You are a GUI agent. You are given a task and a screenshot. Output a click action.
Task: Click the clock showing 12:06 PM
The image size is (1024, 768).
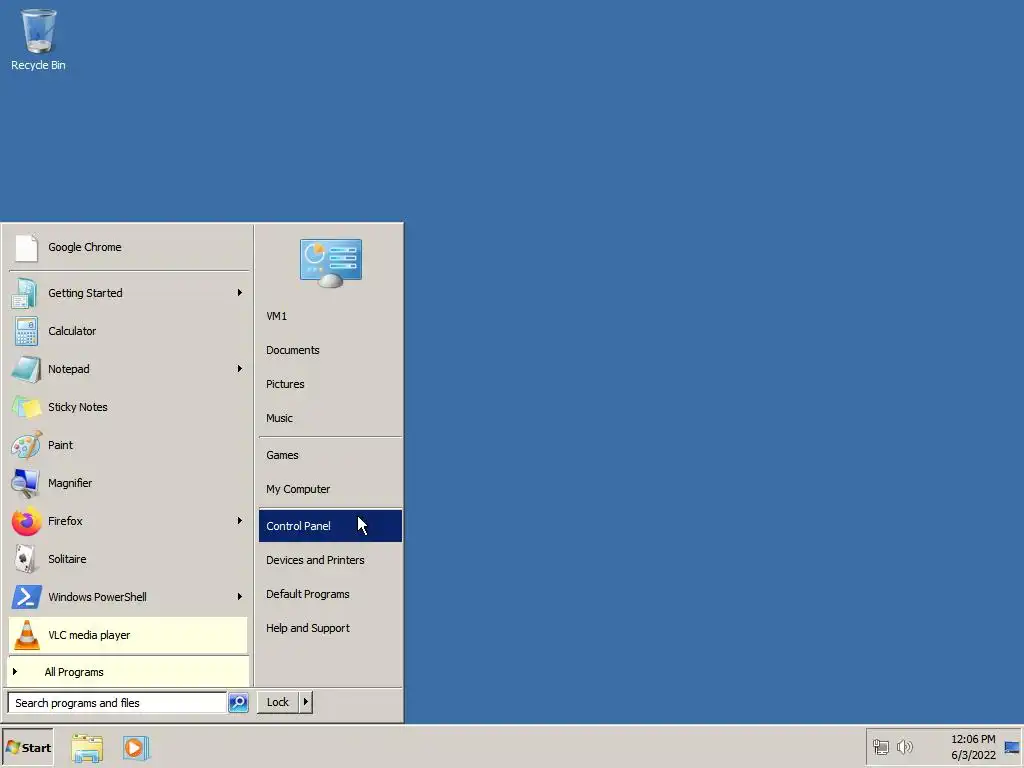click(x=973, y=739)
